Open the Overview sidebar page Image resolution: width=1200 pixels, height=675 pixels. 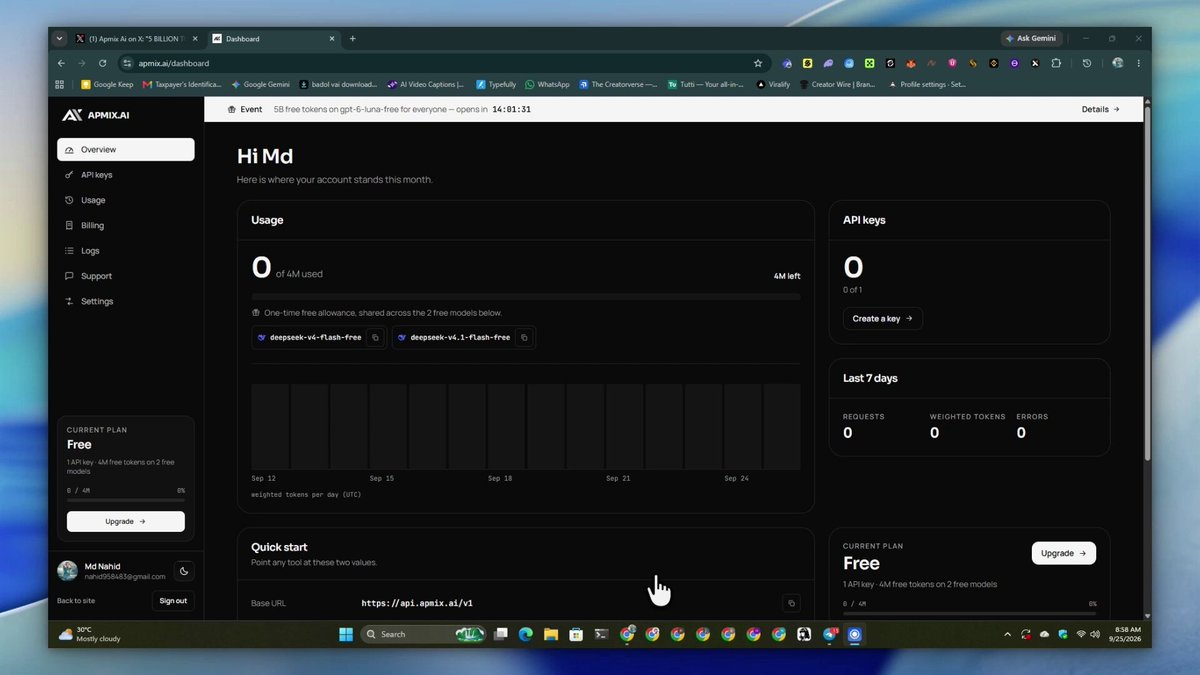point(126,150)
